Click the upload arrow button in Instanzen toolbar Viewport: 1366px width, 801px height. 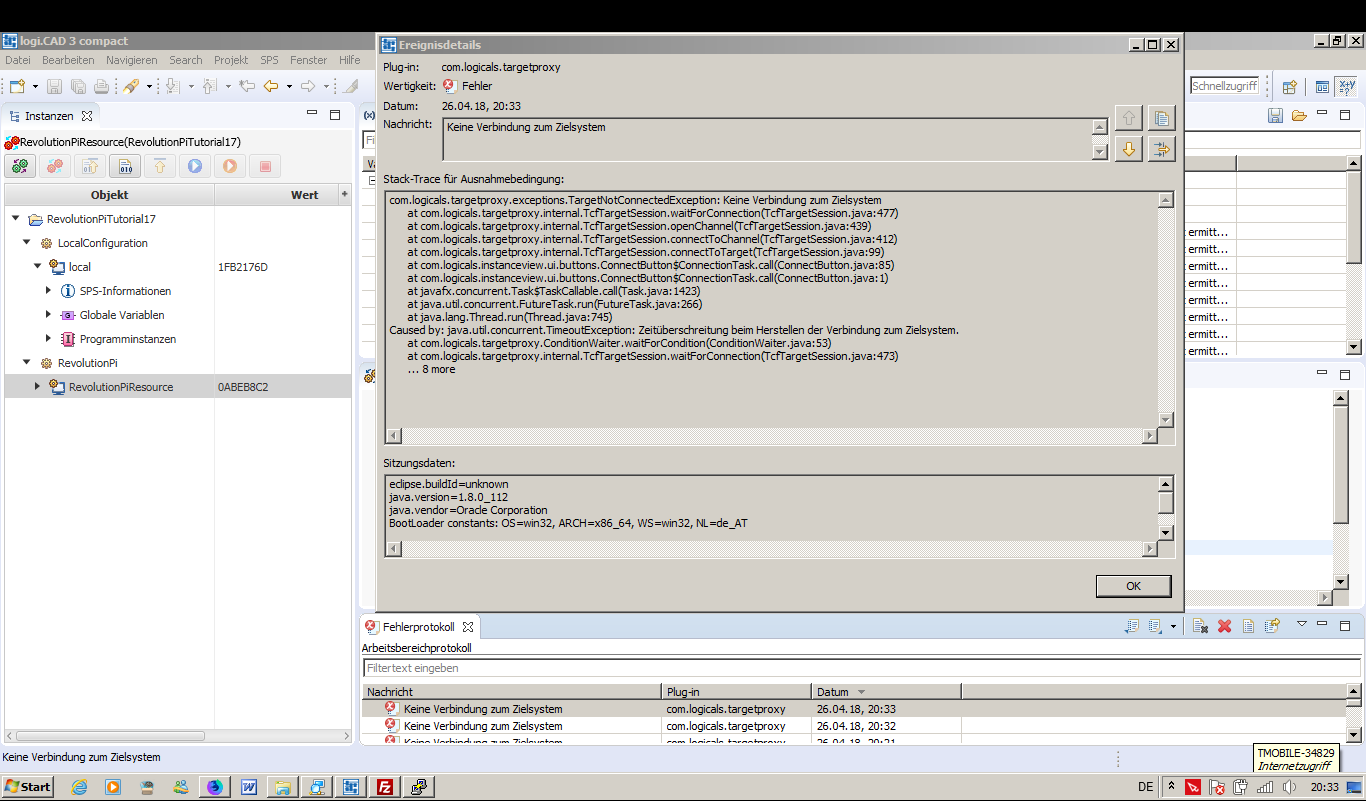pos(160,166)
